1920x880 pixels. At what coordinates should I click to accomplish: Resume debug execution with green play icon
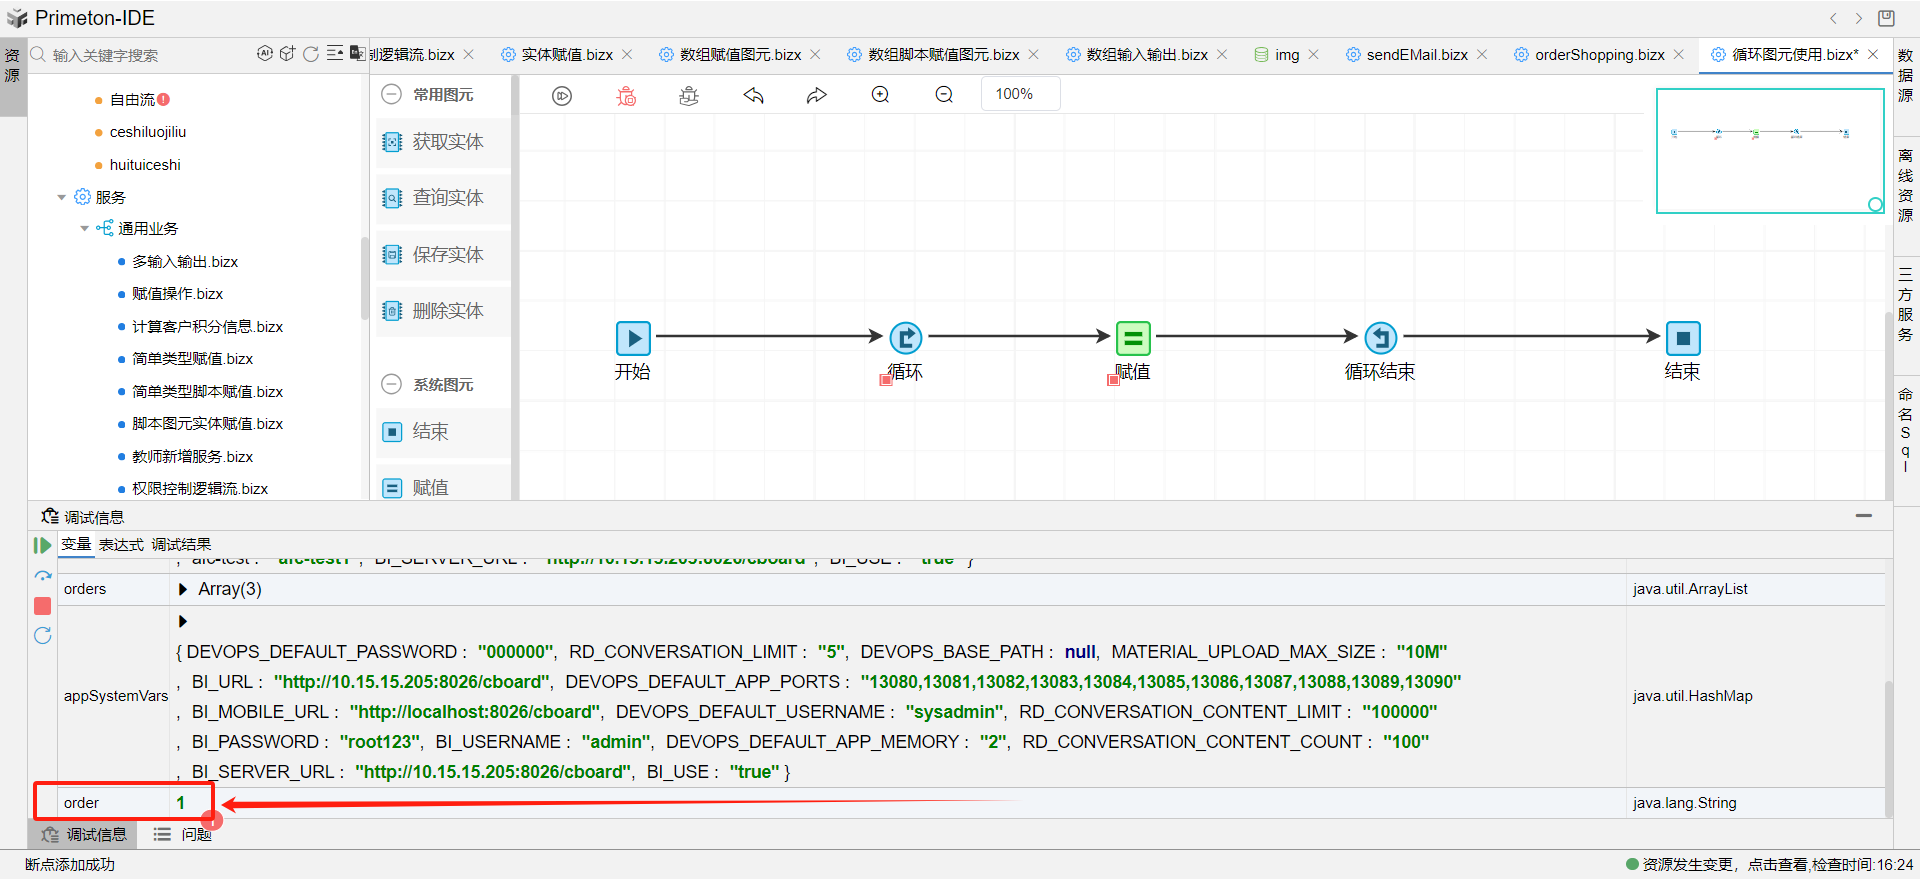tap(42, 545)
